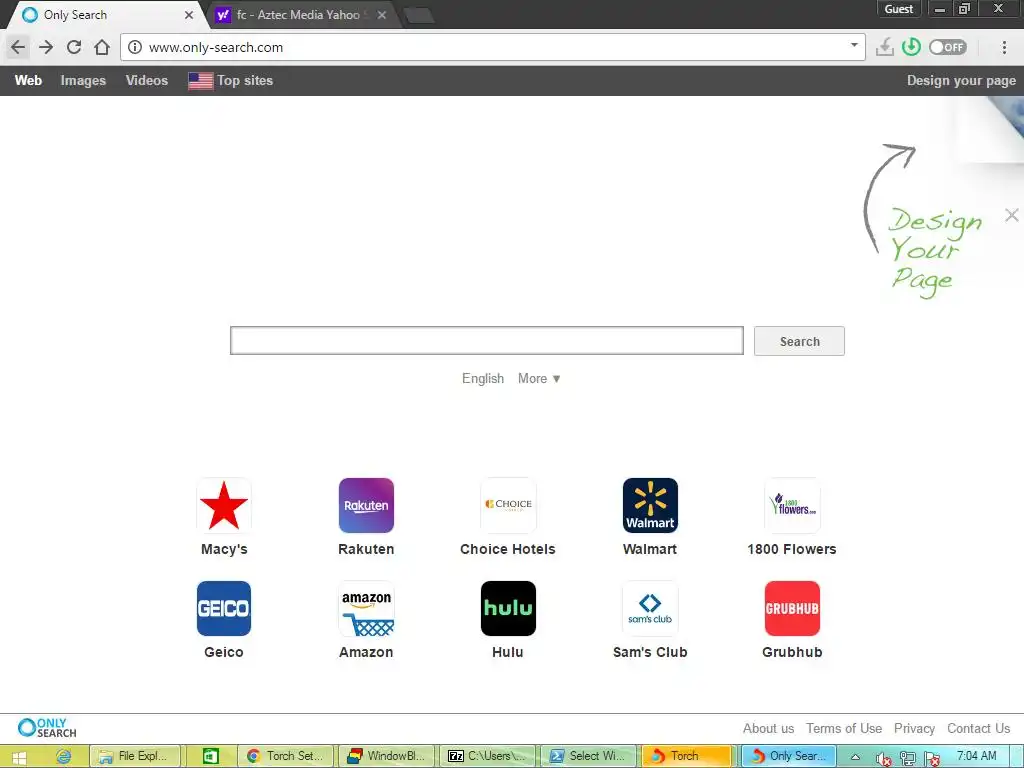
Task: Click the Action Center flag tray icon
Action: pyautogui.click(x=932, y=758)
